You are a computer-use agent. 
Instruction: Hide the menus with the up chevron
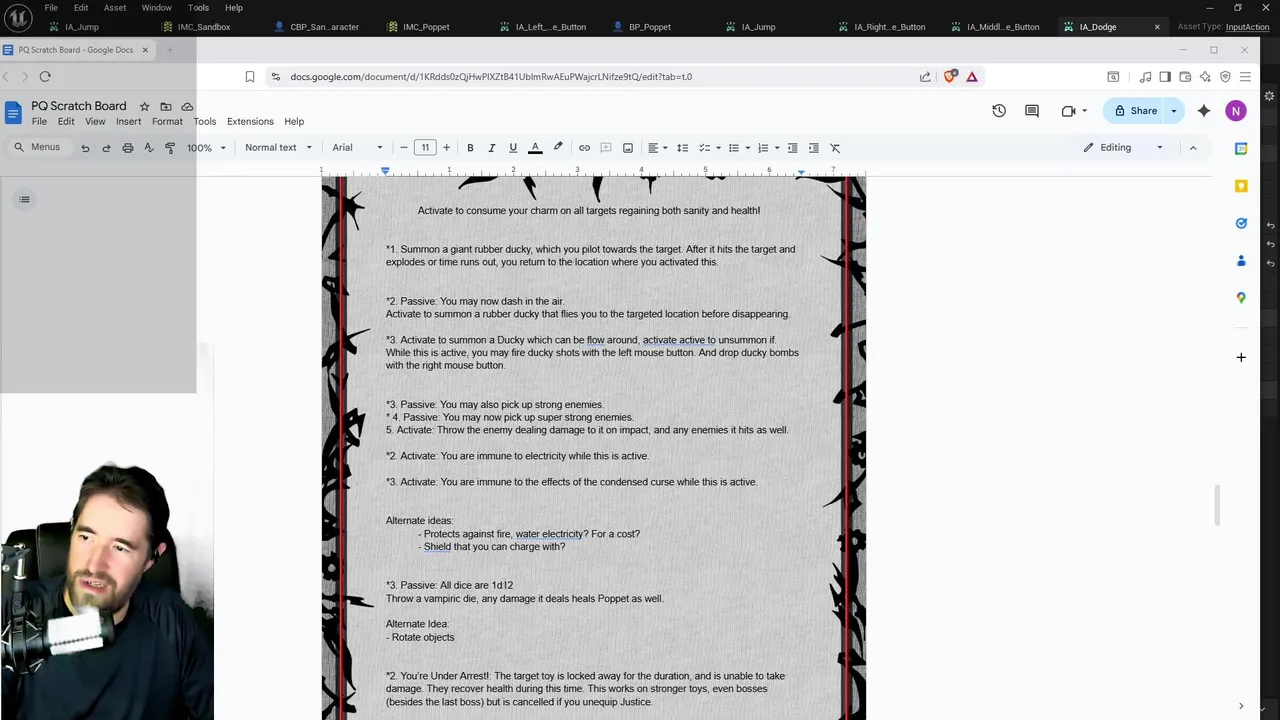[1192, 148]
